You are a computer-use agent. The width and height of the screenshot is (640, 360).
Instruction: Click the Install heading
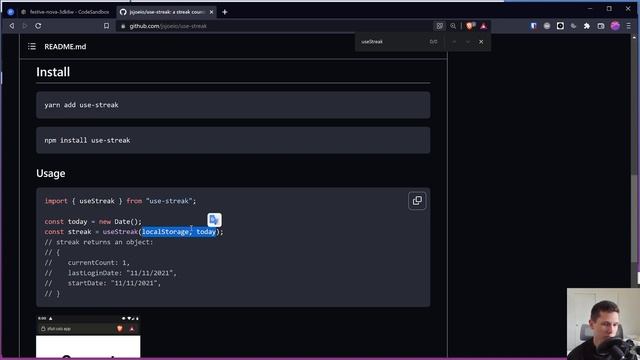[53, 72]
